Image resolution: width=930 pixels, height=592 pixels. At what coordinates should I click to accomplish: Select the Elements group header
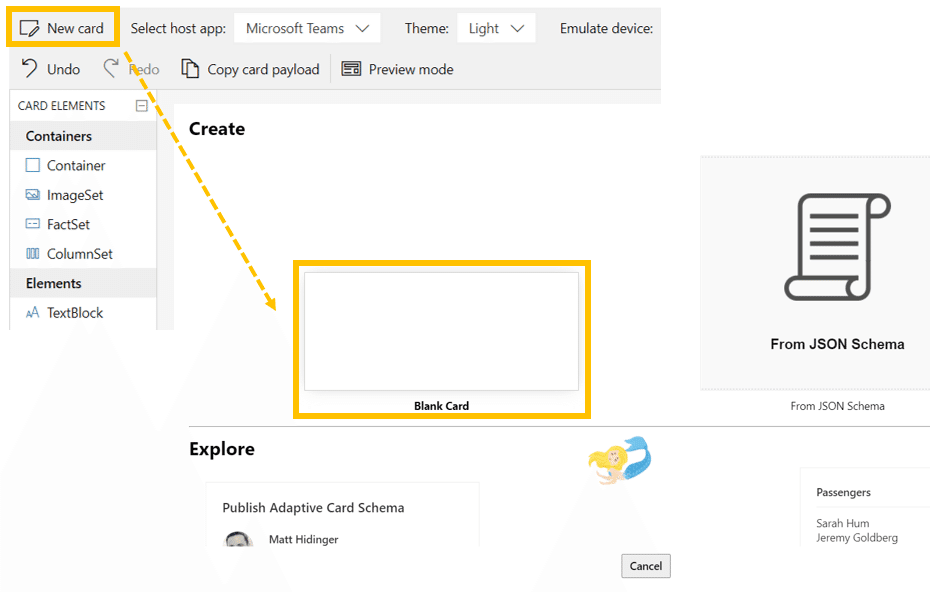(x=83, y=283)
